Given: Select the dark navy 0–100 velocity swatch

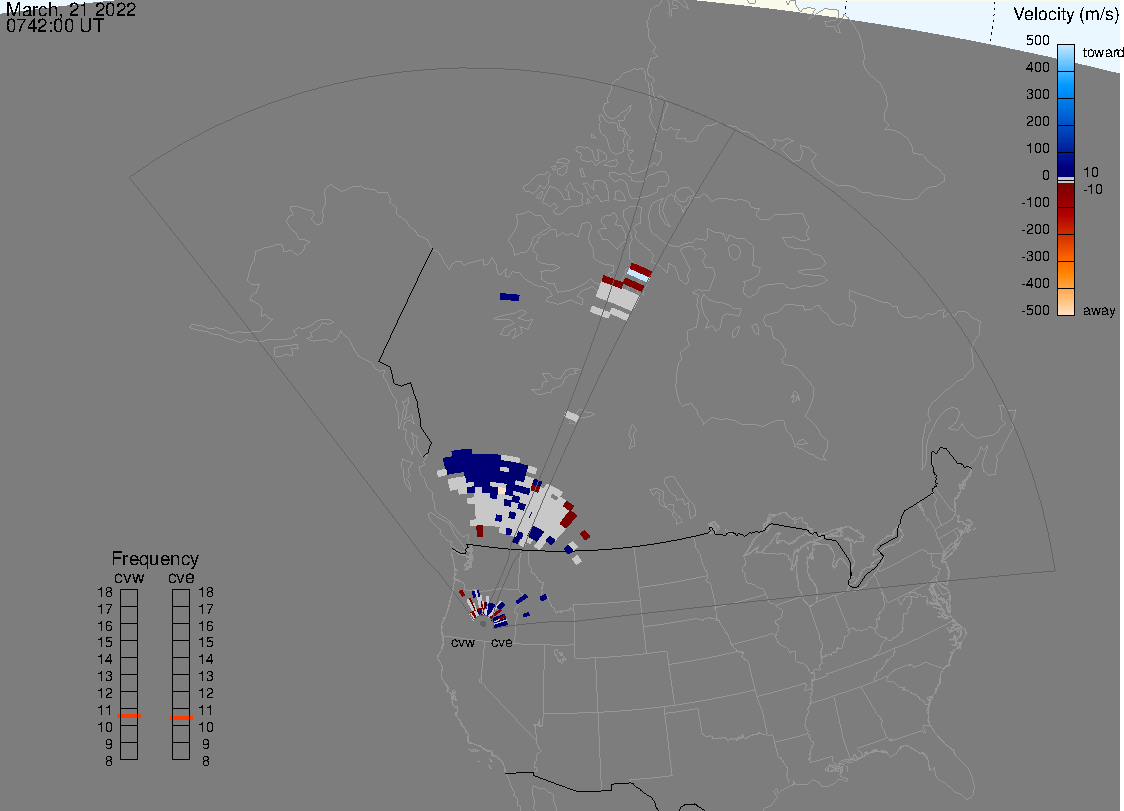Looking at the screenshot, I should (x=1066, y=164).
